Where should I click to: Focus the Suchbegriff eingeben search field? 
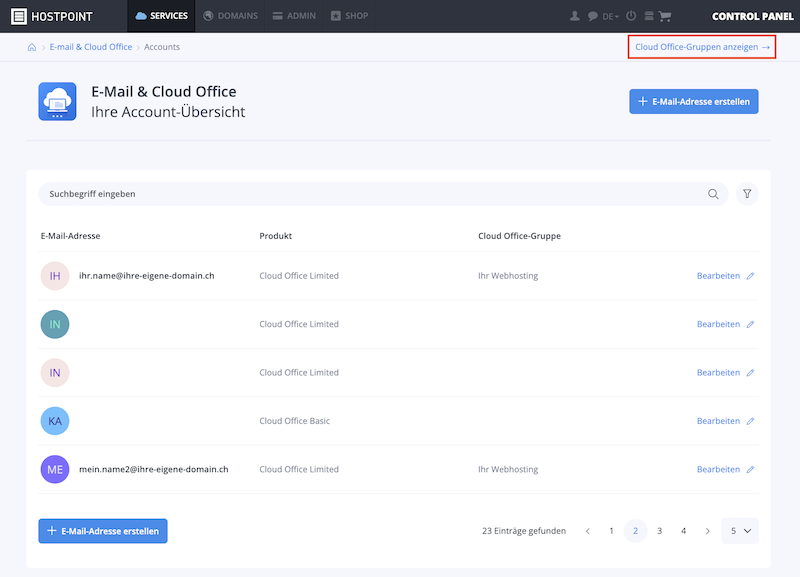click(383, 194)
